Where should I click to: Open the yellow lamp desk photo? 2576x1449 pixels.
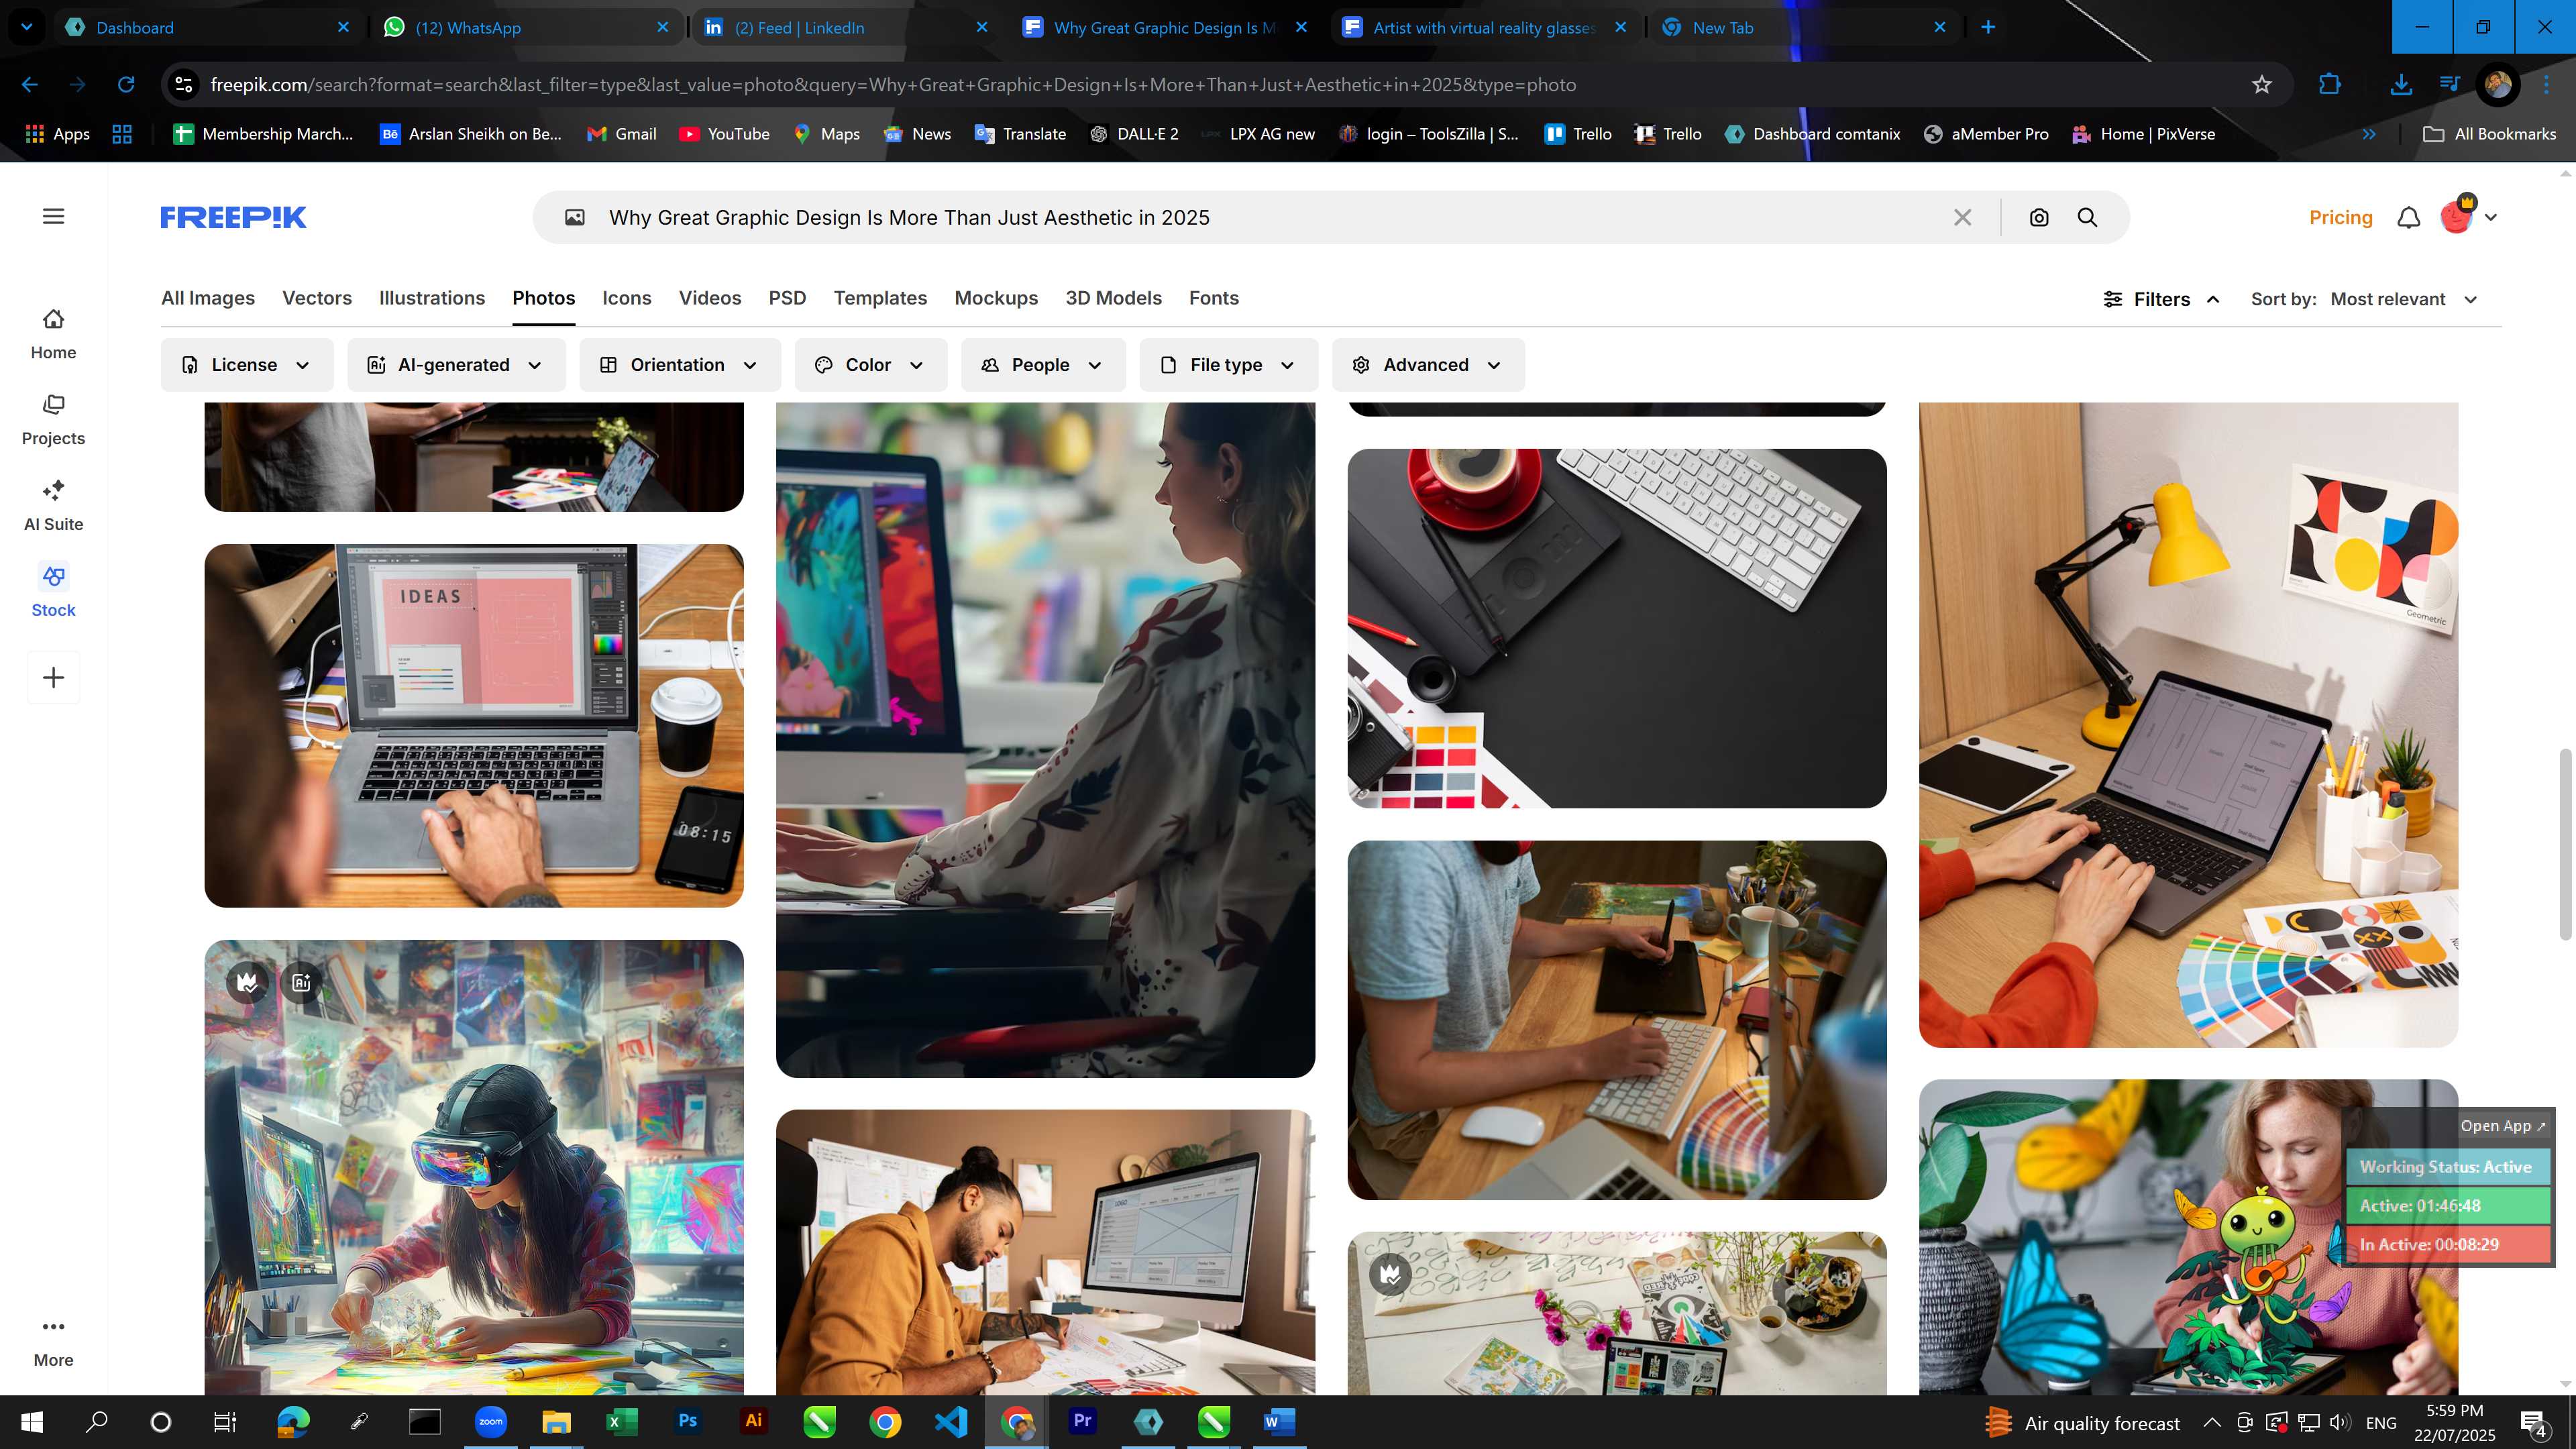click(2188, 725)
